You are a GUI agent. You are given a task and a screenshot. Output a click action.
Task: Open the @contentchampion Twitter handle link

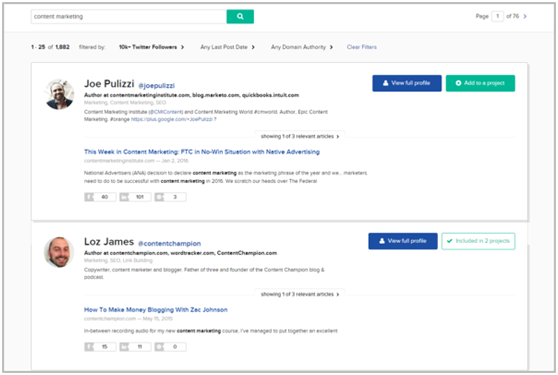[169, 244]
